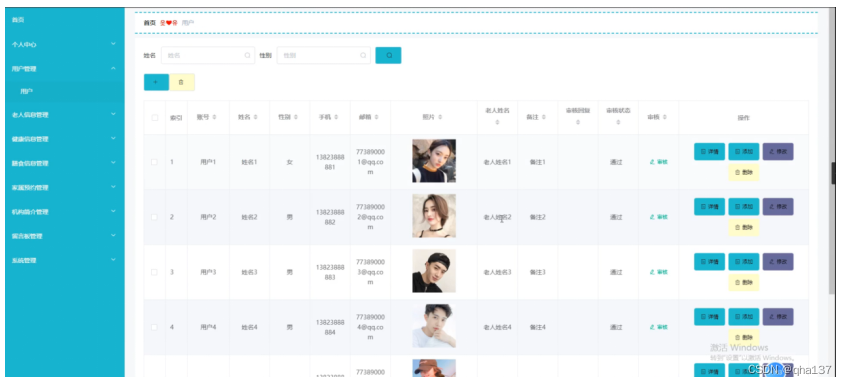Image resolution: width=847 pixels, height=385 pixels.
Task: Click the photo thumbnail of 用户4
Action: [x=434, y=326]
